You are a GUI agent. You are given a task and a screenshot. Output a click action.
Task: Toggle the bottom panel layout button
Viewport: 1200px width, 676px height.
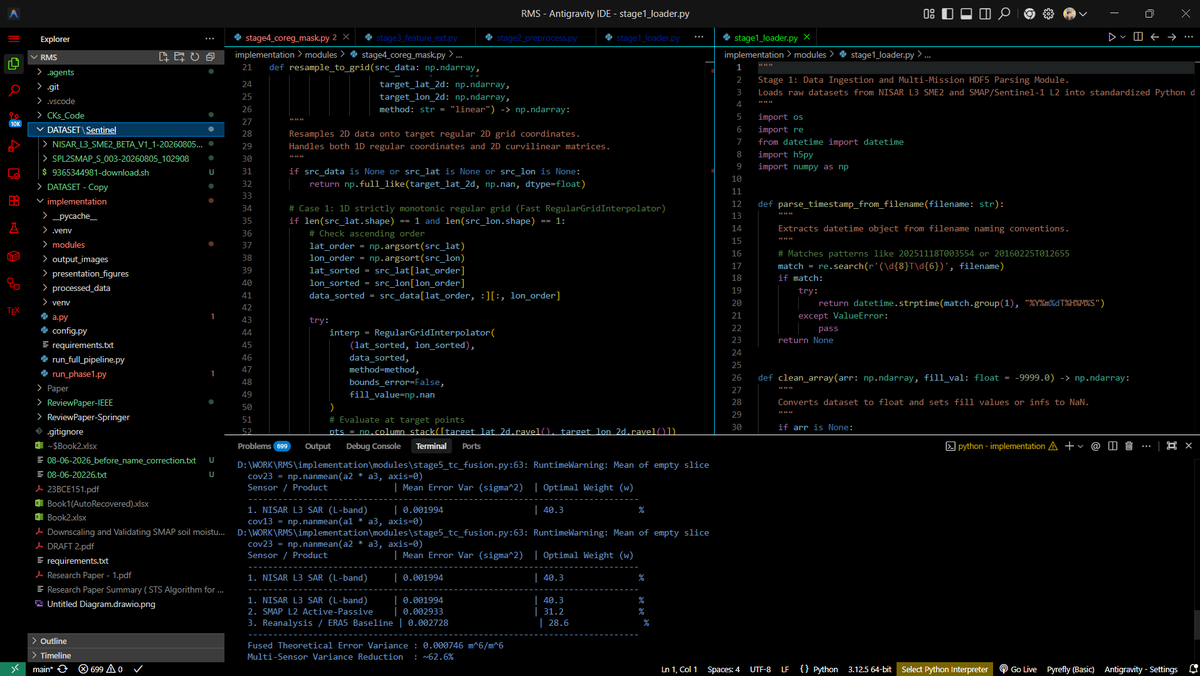click(968, 14)
